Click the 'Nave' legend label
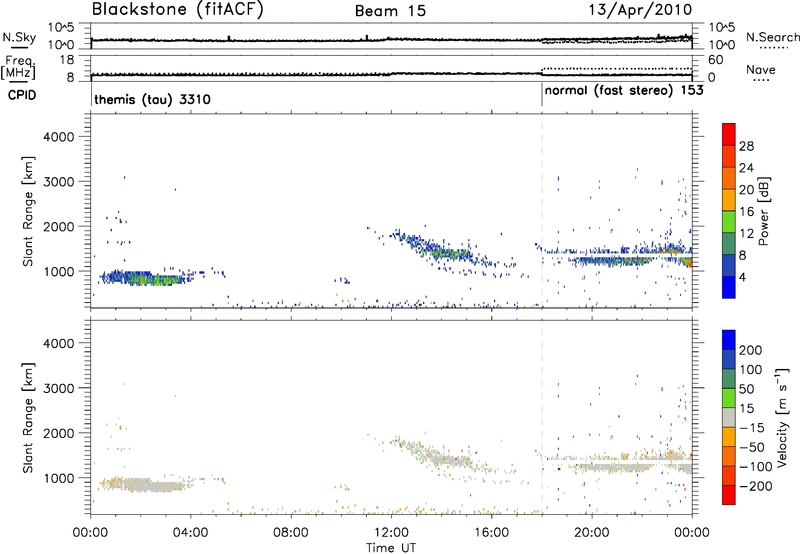Image resolution: width=800 pixels, height=554 pixels. (x=761, y=69)
